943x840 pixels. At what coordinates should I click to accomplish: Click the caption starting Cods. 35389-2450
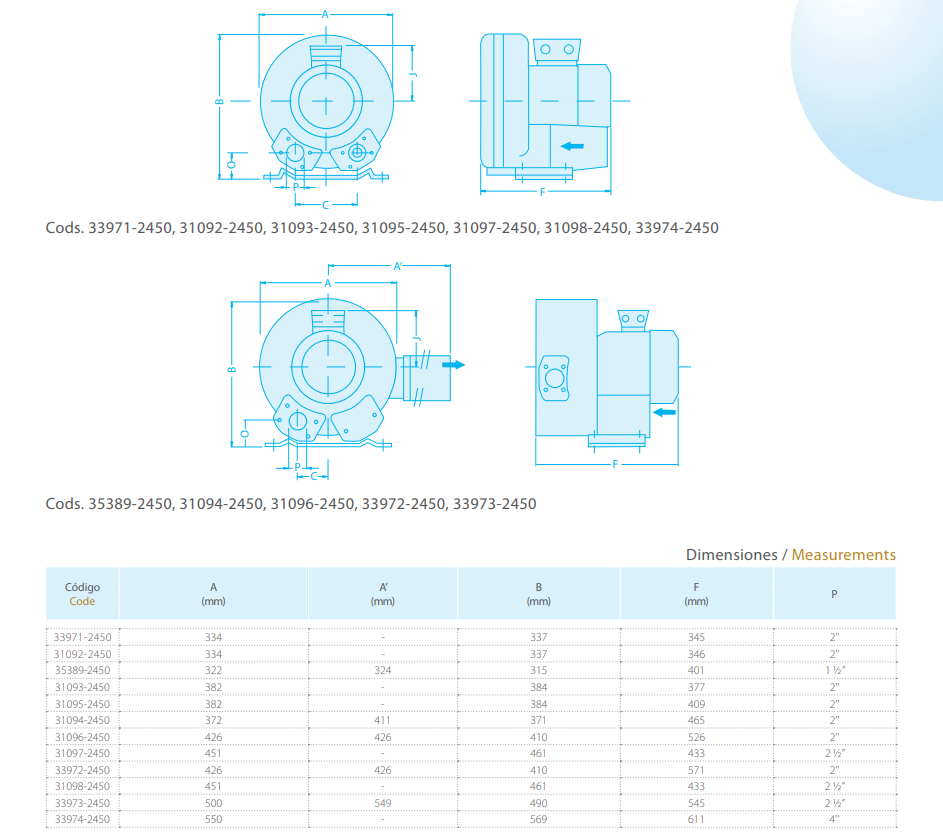[x=291, y=504]
